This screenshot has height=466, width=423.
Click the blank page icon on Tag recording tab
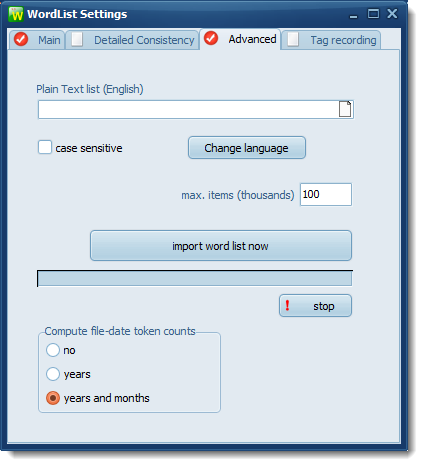tap(293, 39)
